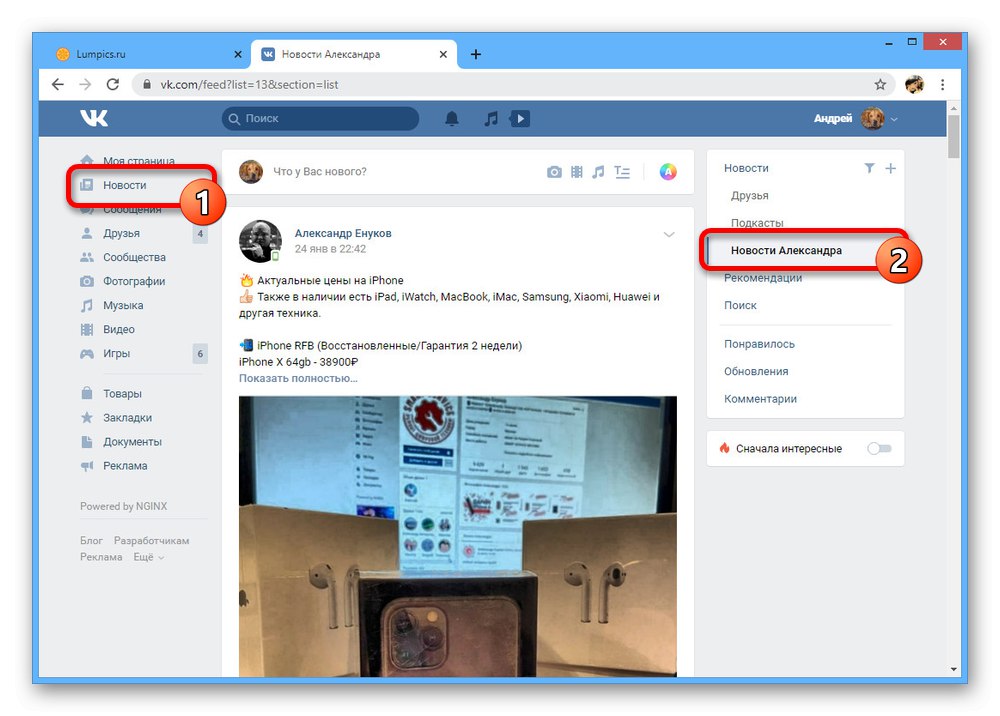Screen dimensions: 1000x716
Task: Open music from the top bar note icon
Action: coord(490,118)
